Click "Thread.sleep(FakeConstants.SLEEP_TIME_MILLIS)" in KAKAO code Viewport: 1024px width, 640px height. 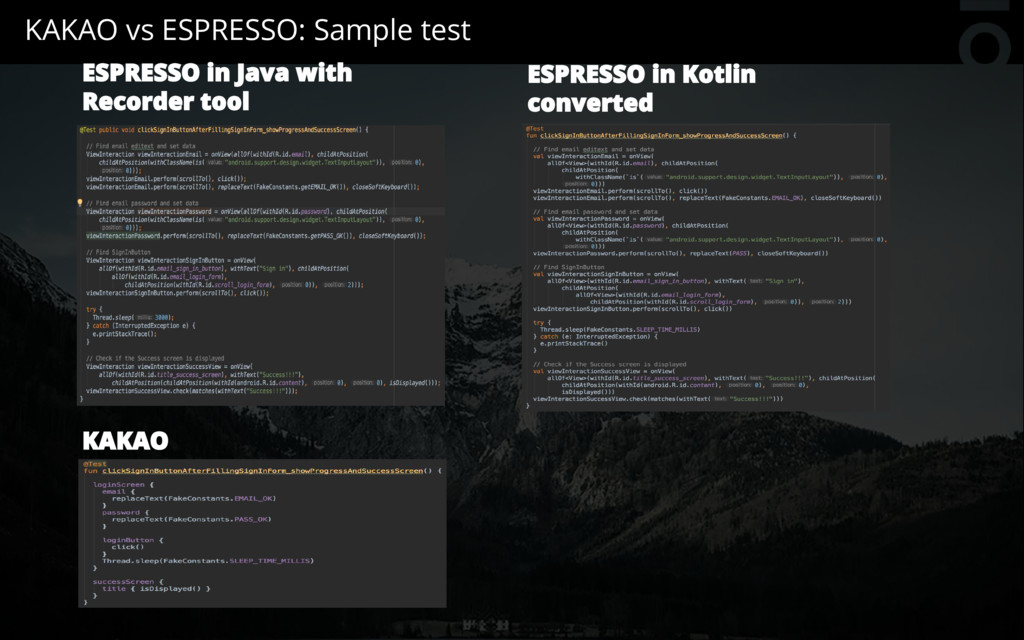point(208,560)
